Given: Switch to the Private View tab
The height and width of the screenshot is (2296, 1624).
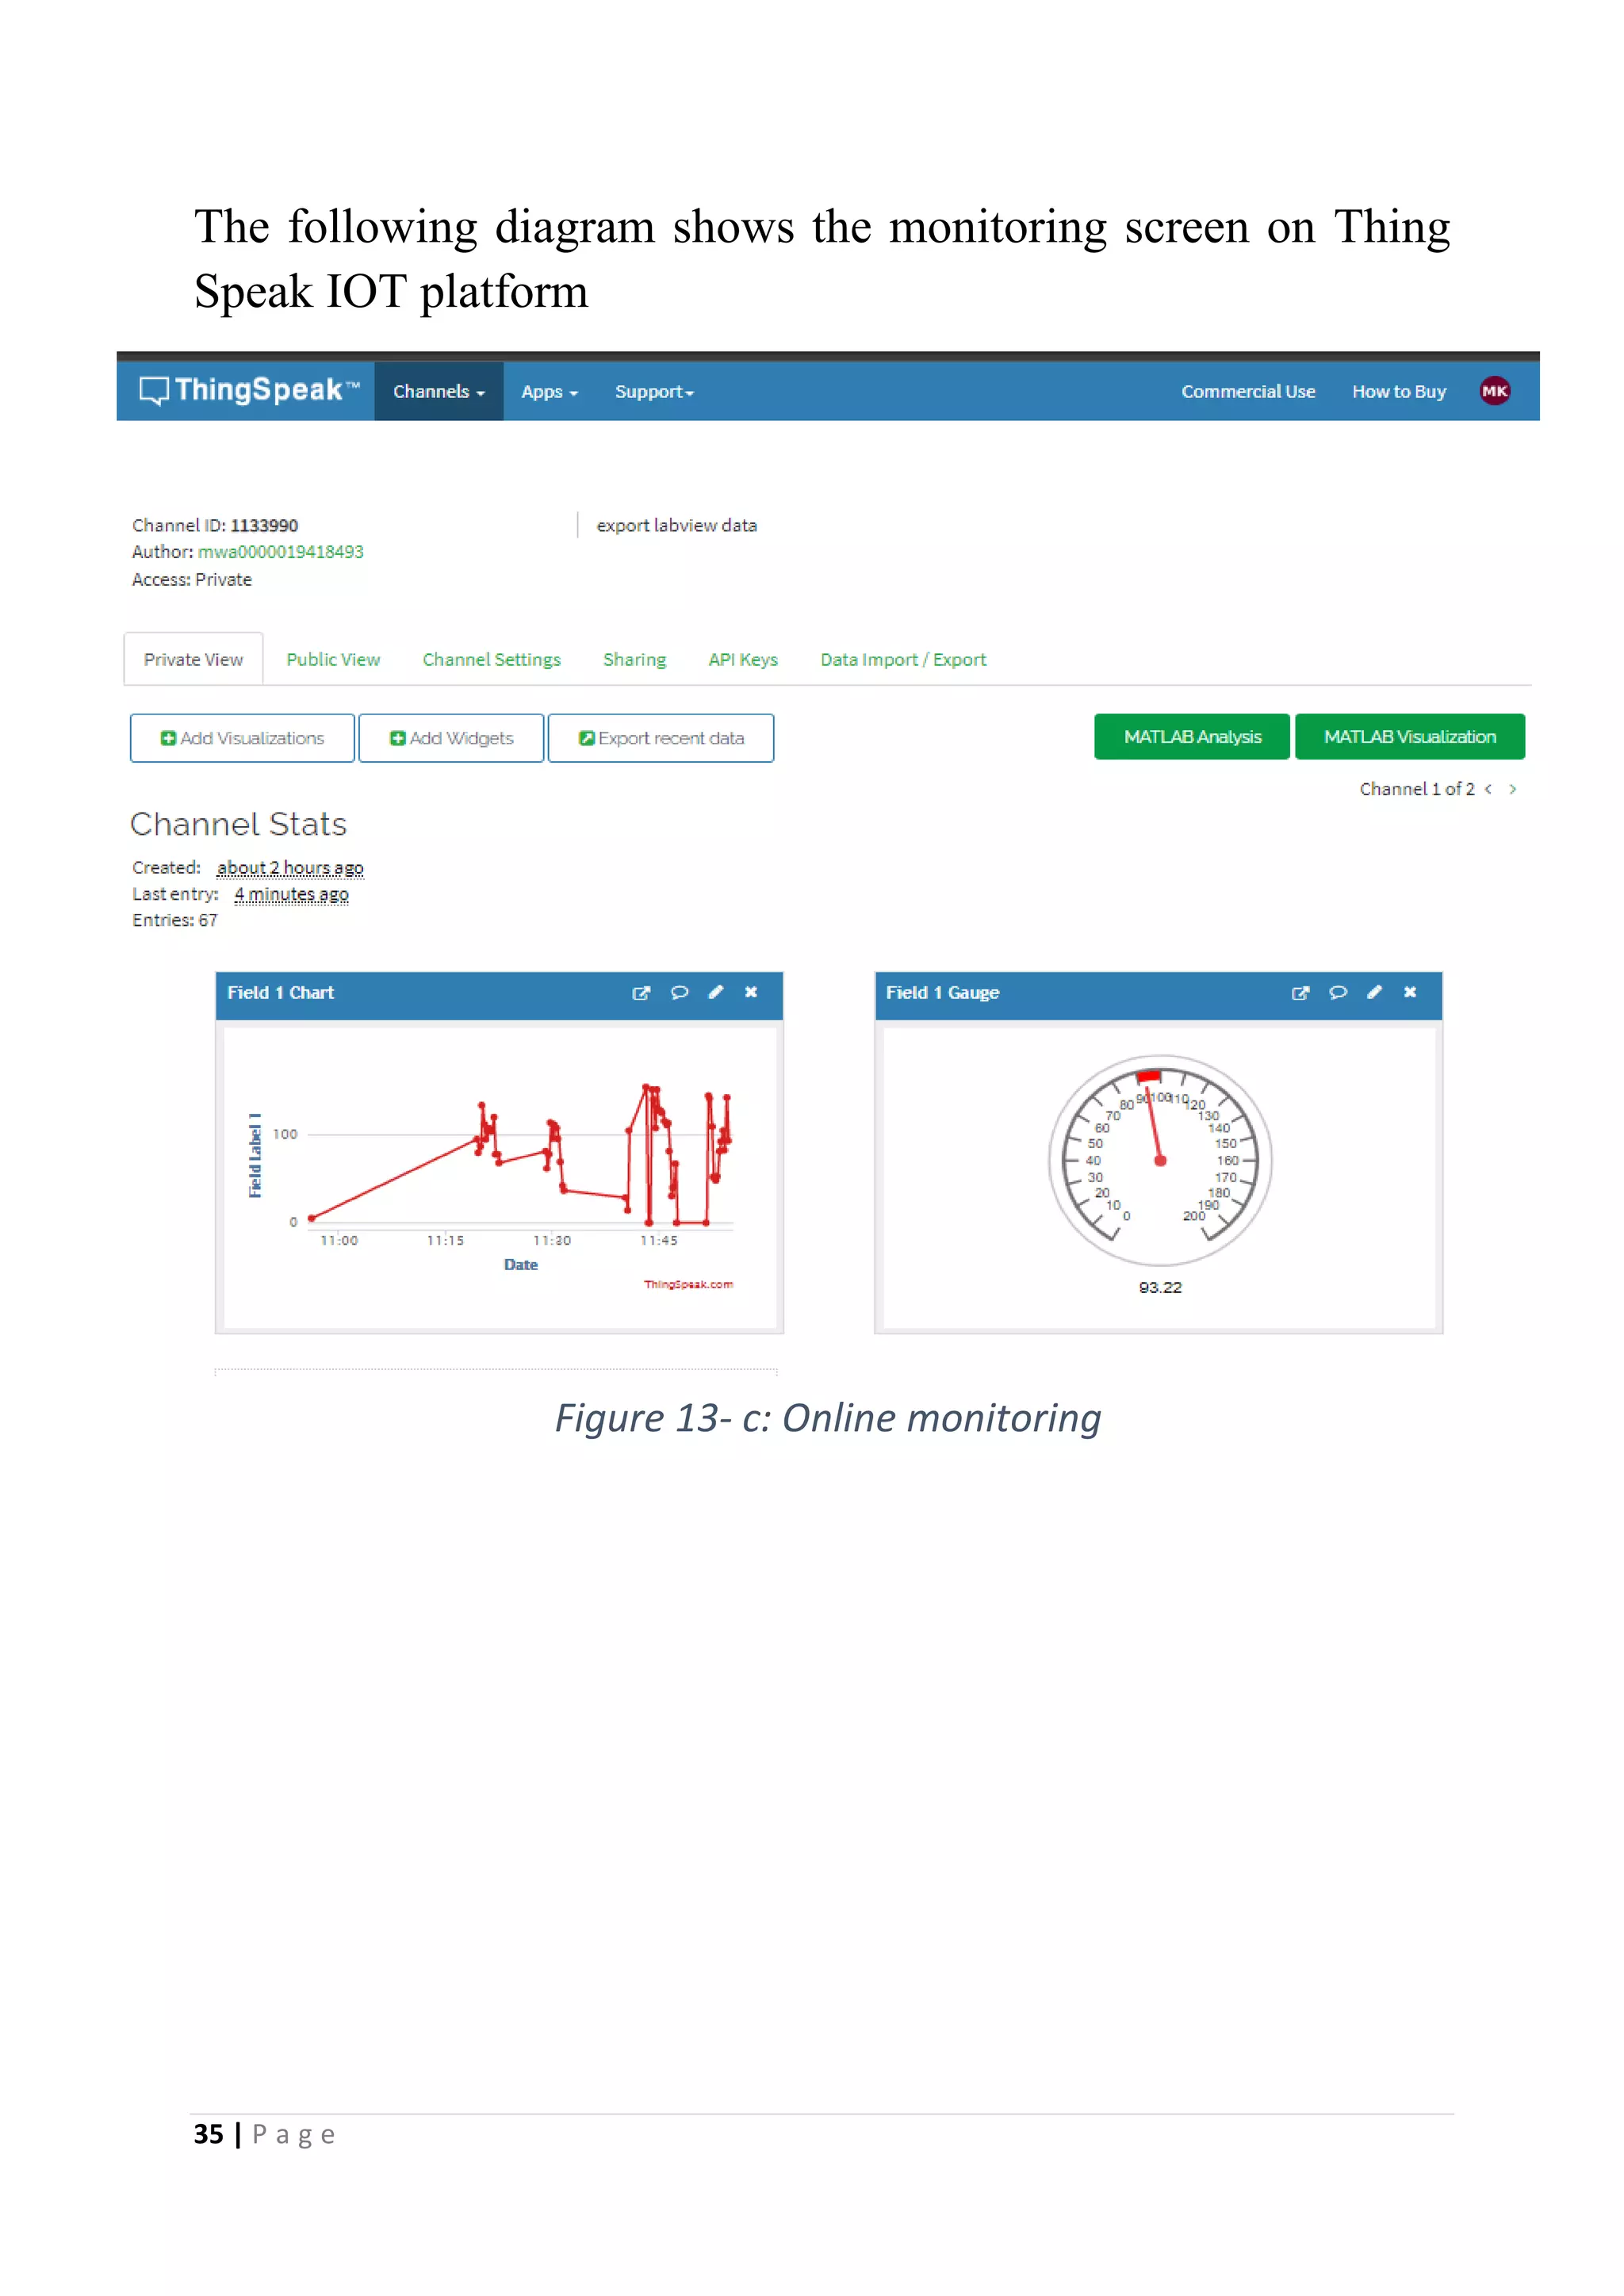Looking at the screenshot, I should point(193,659).
